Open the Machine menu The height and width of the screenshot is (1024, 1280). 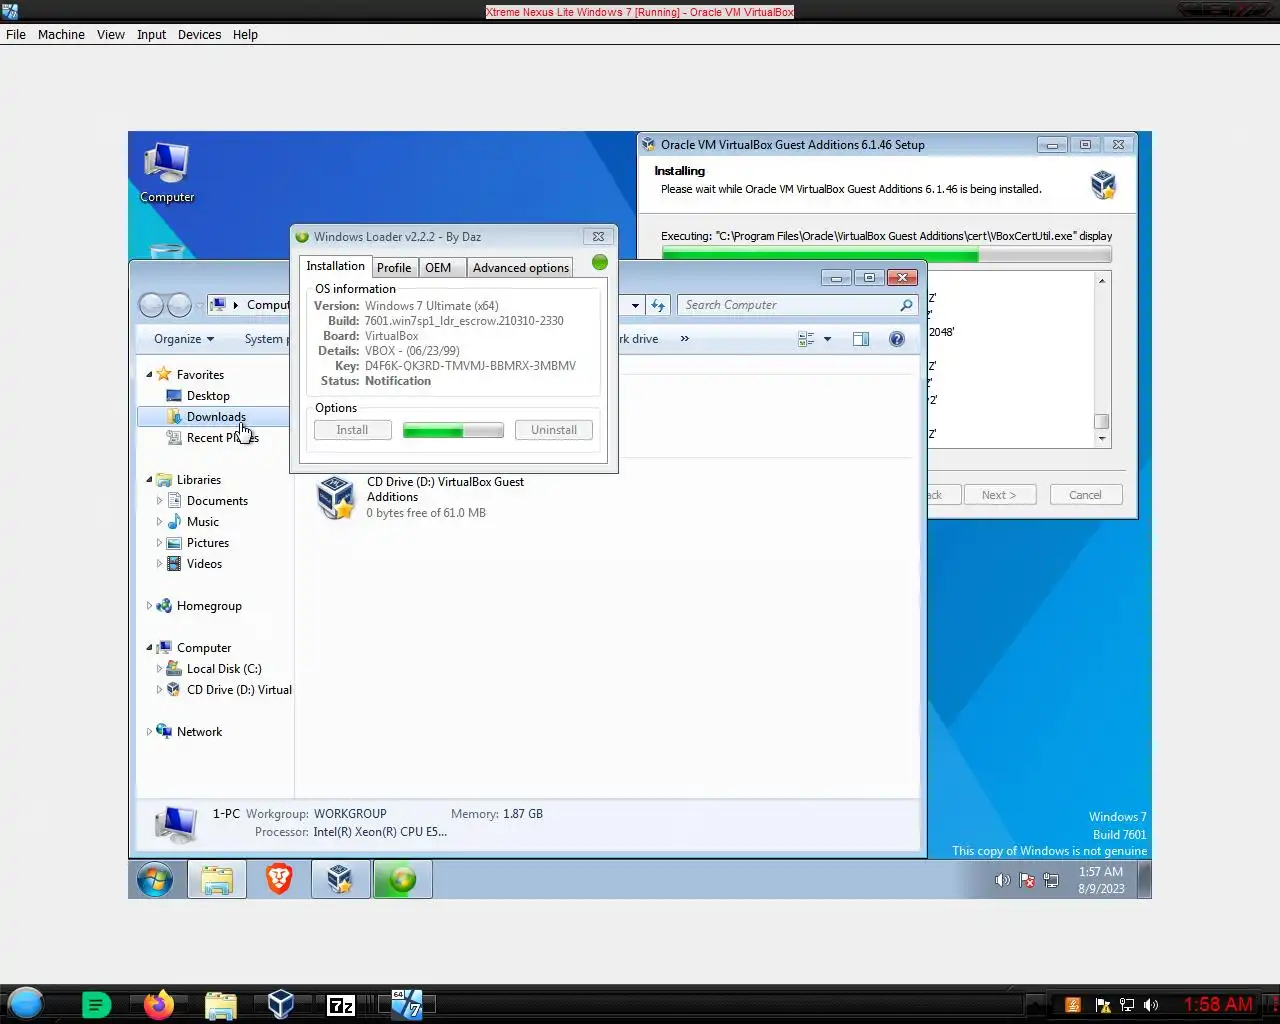[61, 34]
